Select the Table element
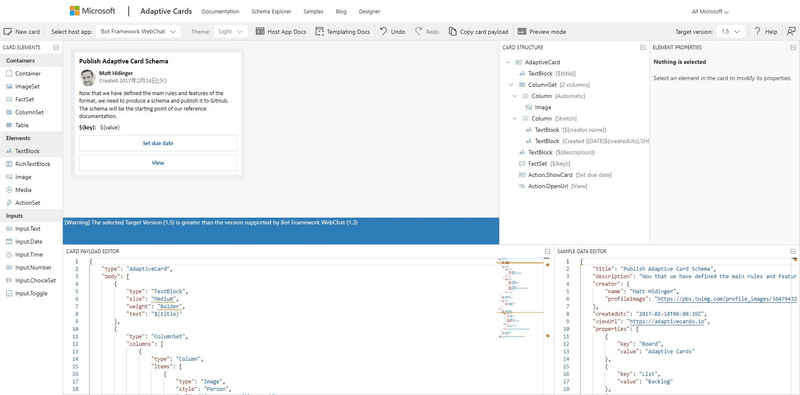Screen dimensions: 800x395 tap(31, 125)
